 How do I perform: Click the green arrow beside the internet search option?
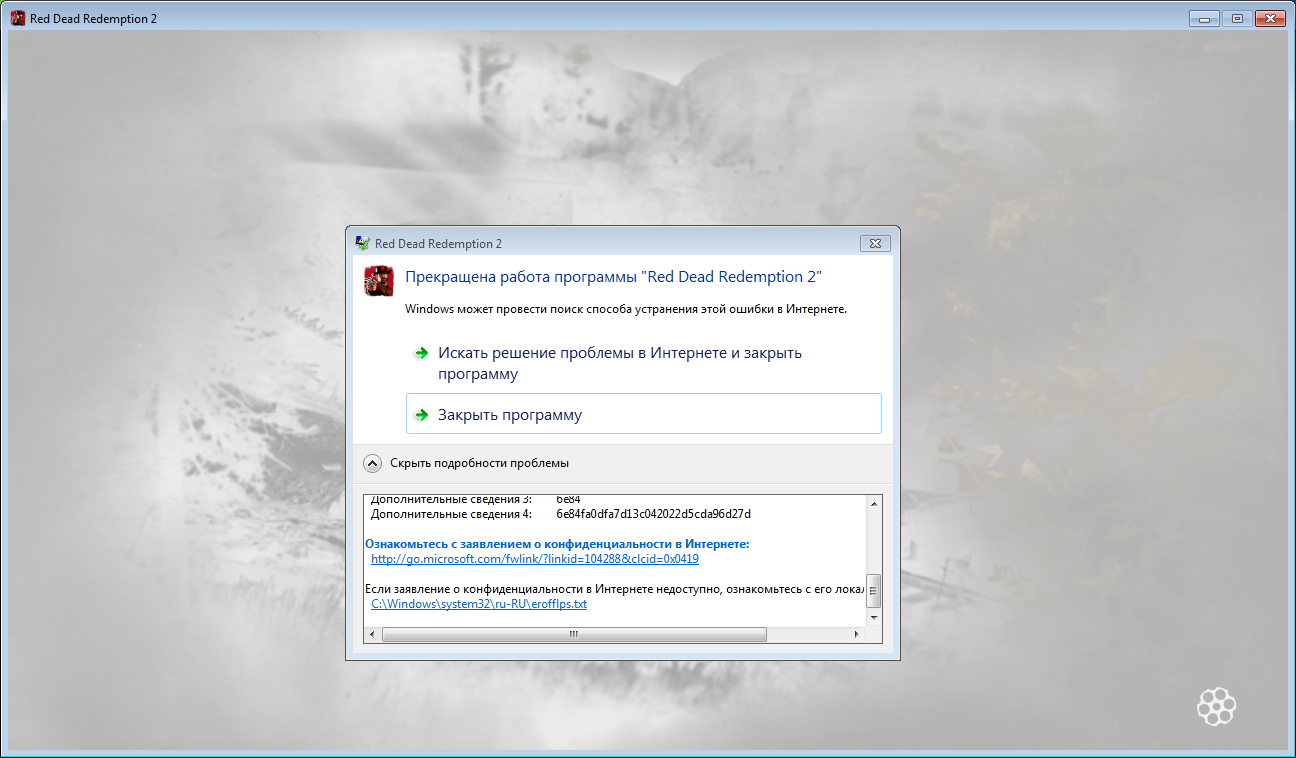pos(421,352)
